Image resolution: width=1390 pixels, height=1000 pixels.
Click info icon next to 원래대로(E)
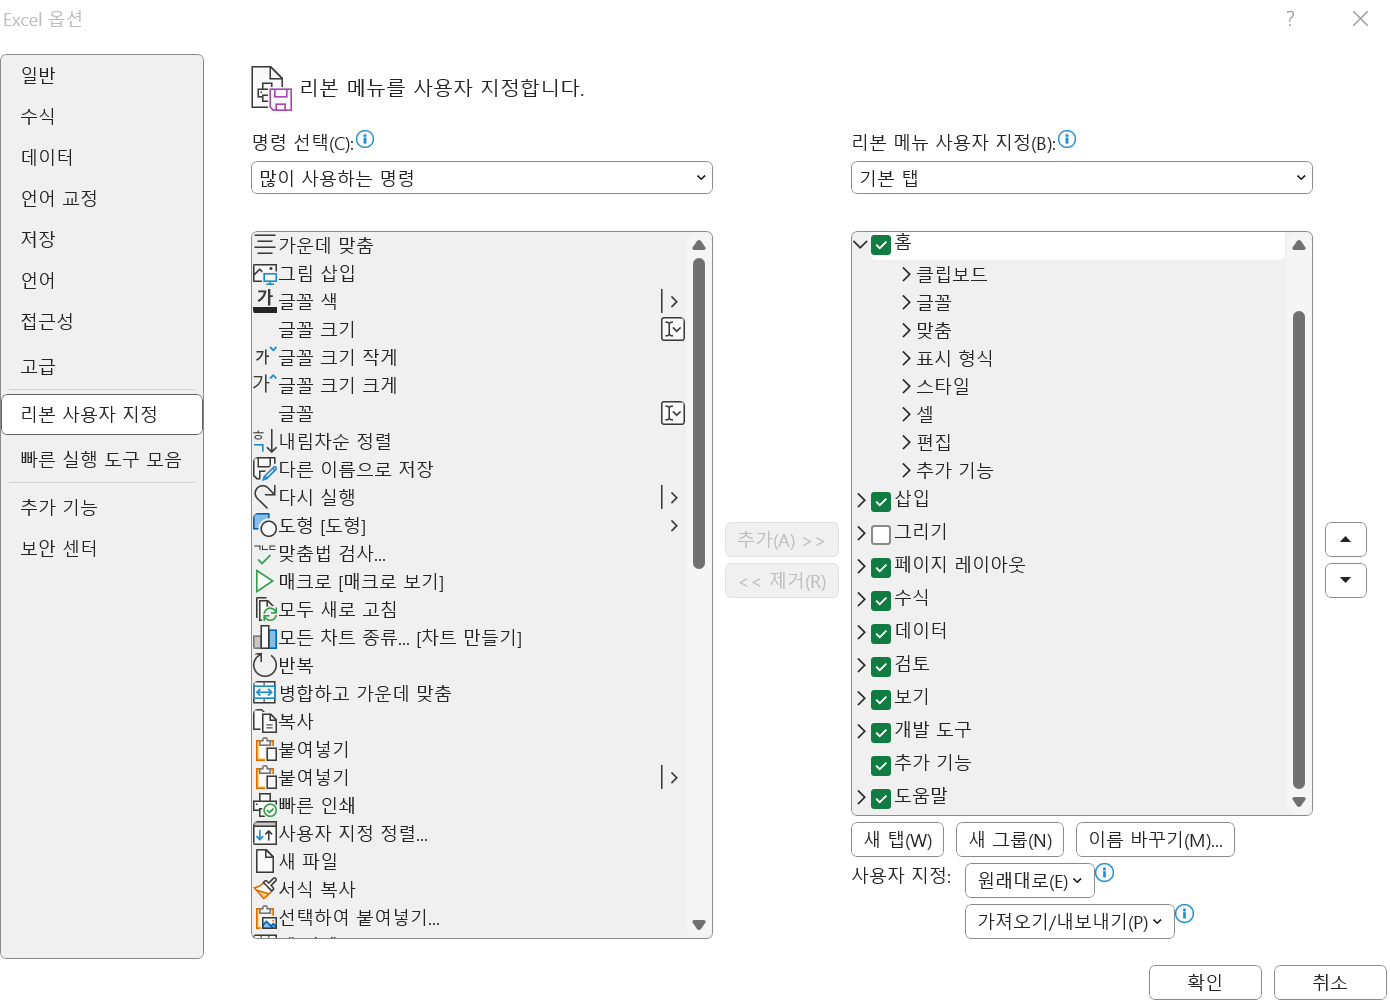tap(1105, 873)
